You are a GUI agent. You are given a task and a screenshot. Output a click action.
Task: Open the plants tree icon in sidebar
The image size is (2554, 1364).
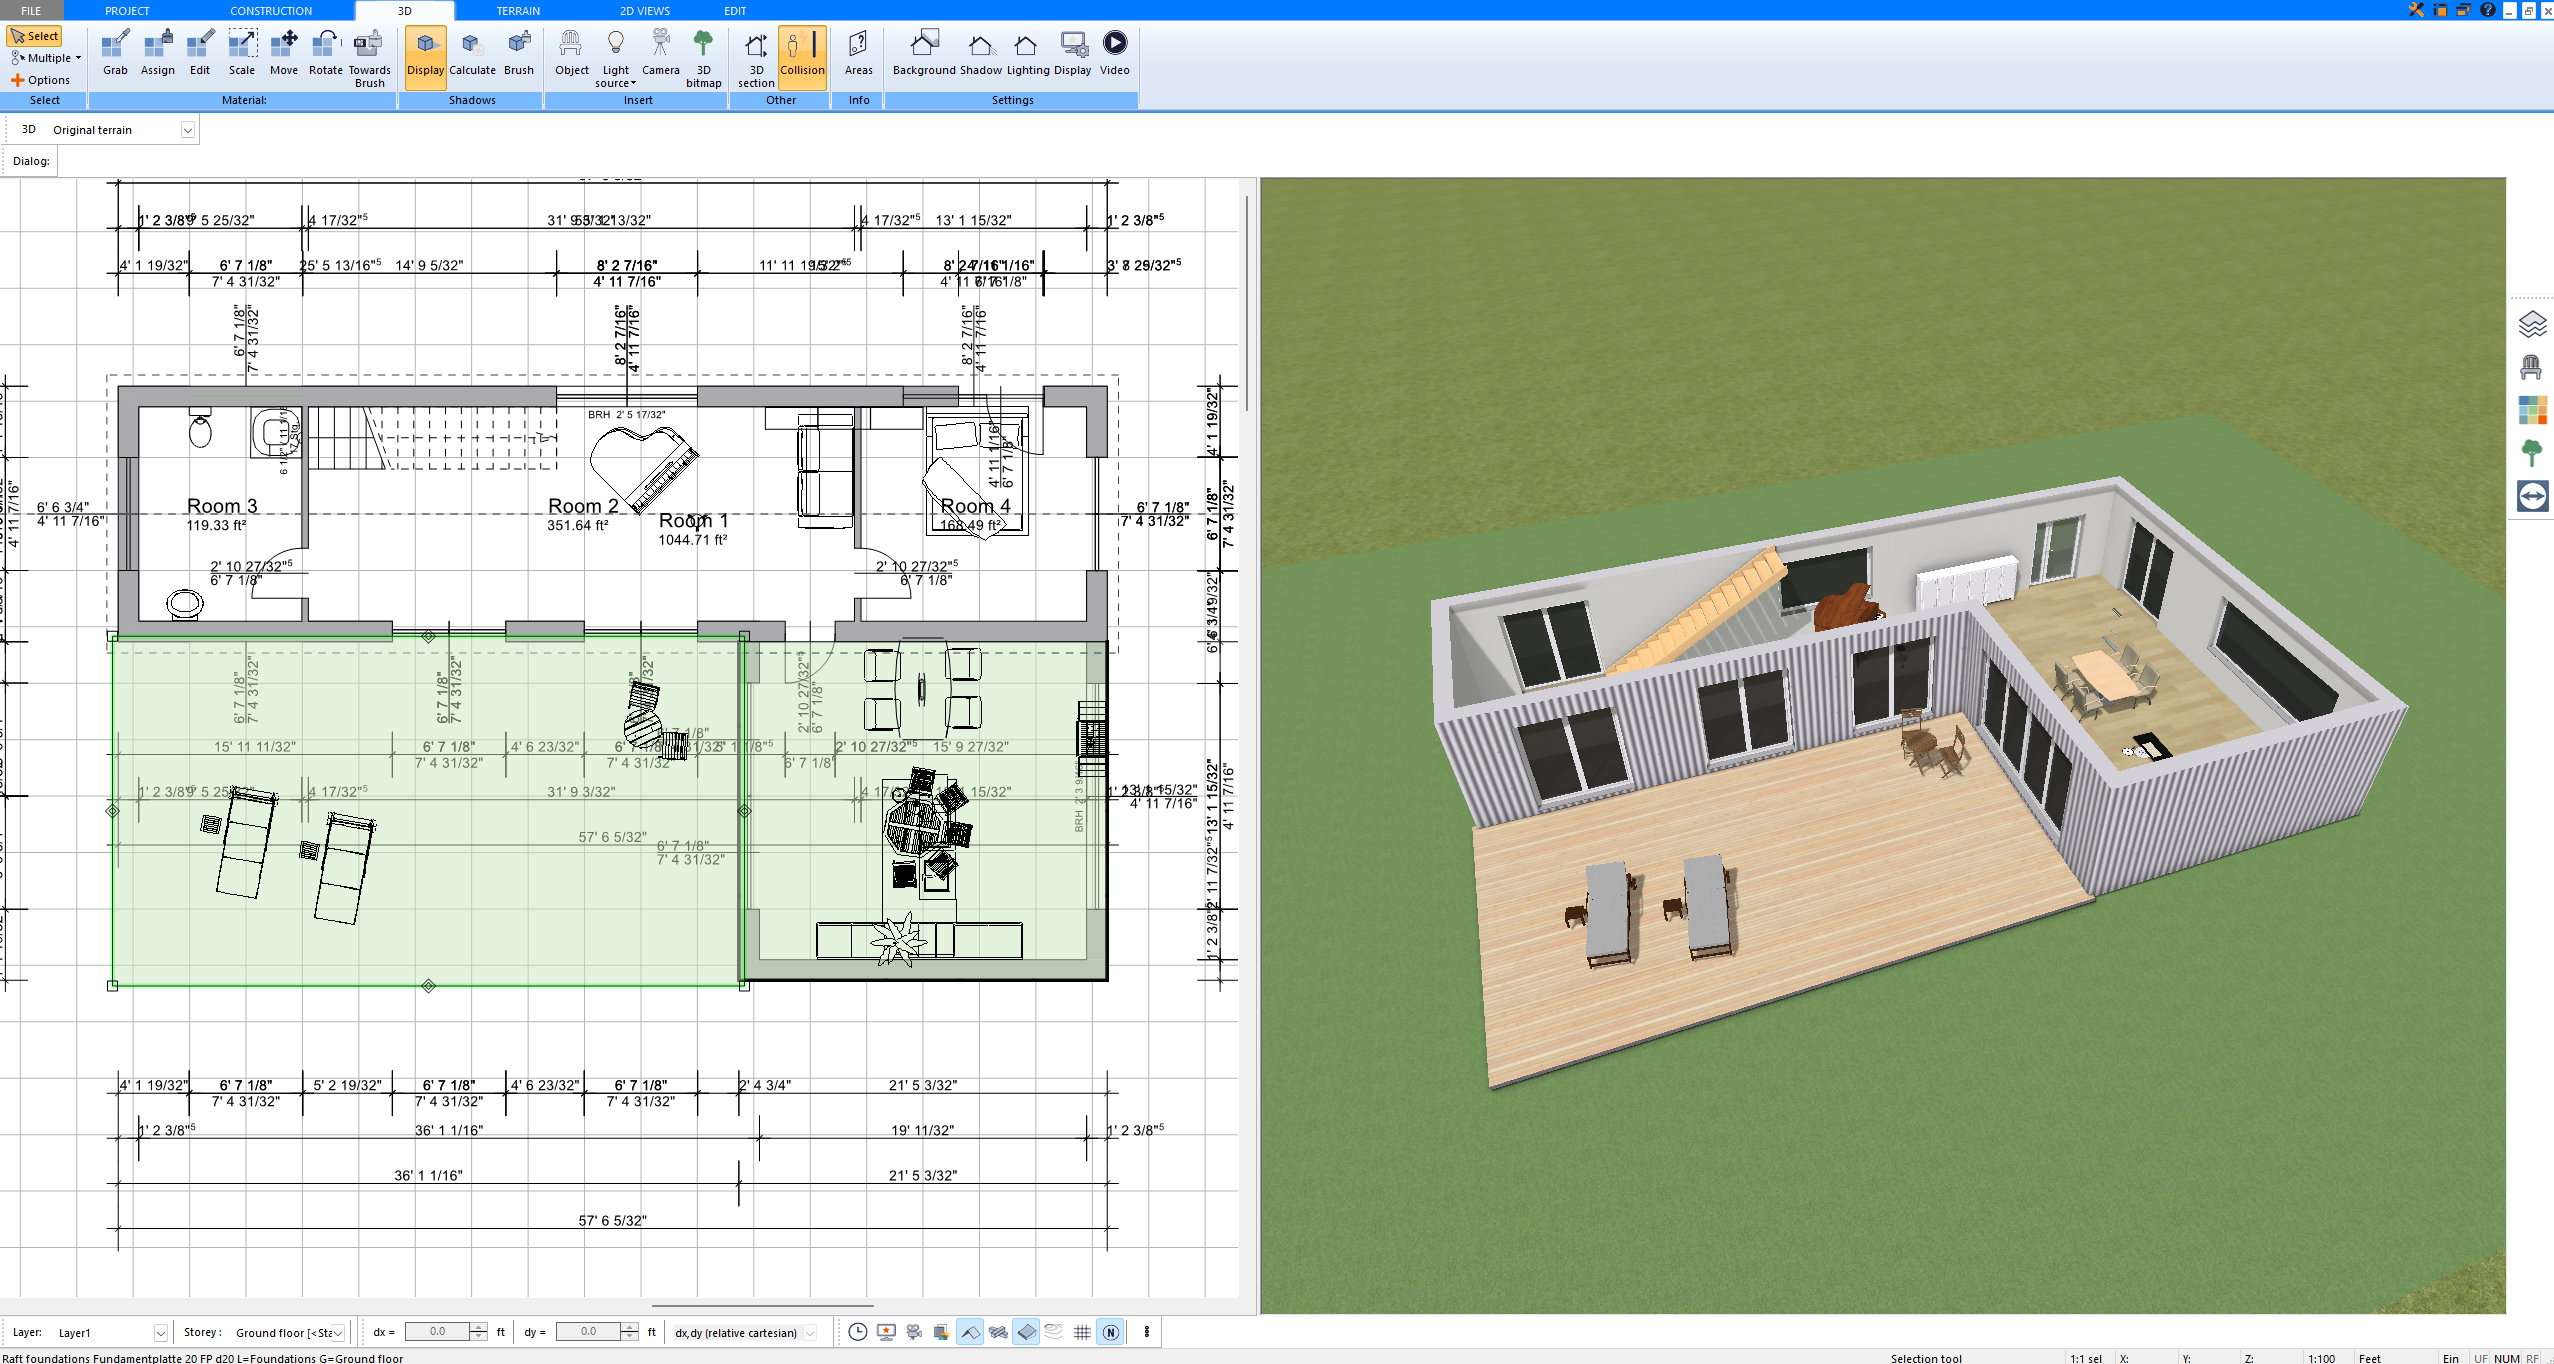2531,453
